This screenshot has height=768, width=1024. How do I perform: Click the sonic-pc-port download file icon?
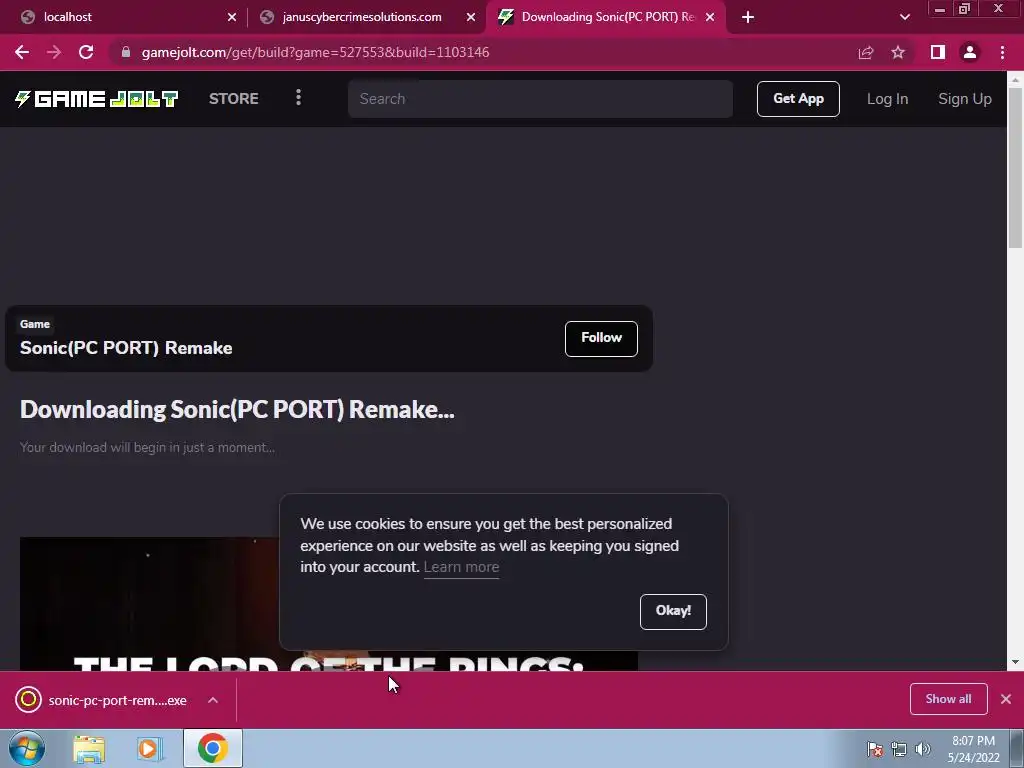pos(28,699)
